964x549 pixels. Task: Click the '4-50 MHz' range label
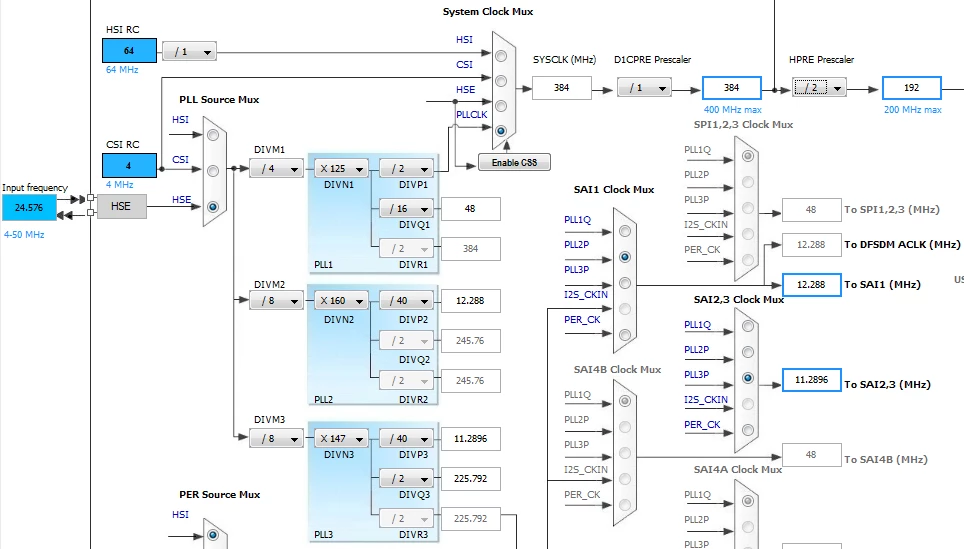point(24,235)
